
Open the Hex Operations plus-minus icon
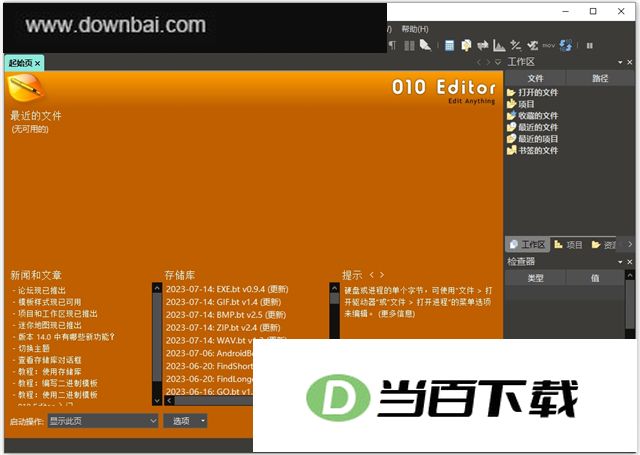(x=516, y=45)
